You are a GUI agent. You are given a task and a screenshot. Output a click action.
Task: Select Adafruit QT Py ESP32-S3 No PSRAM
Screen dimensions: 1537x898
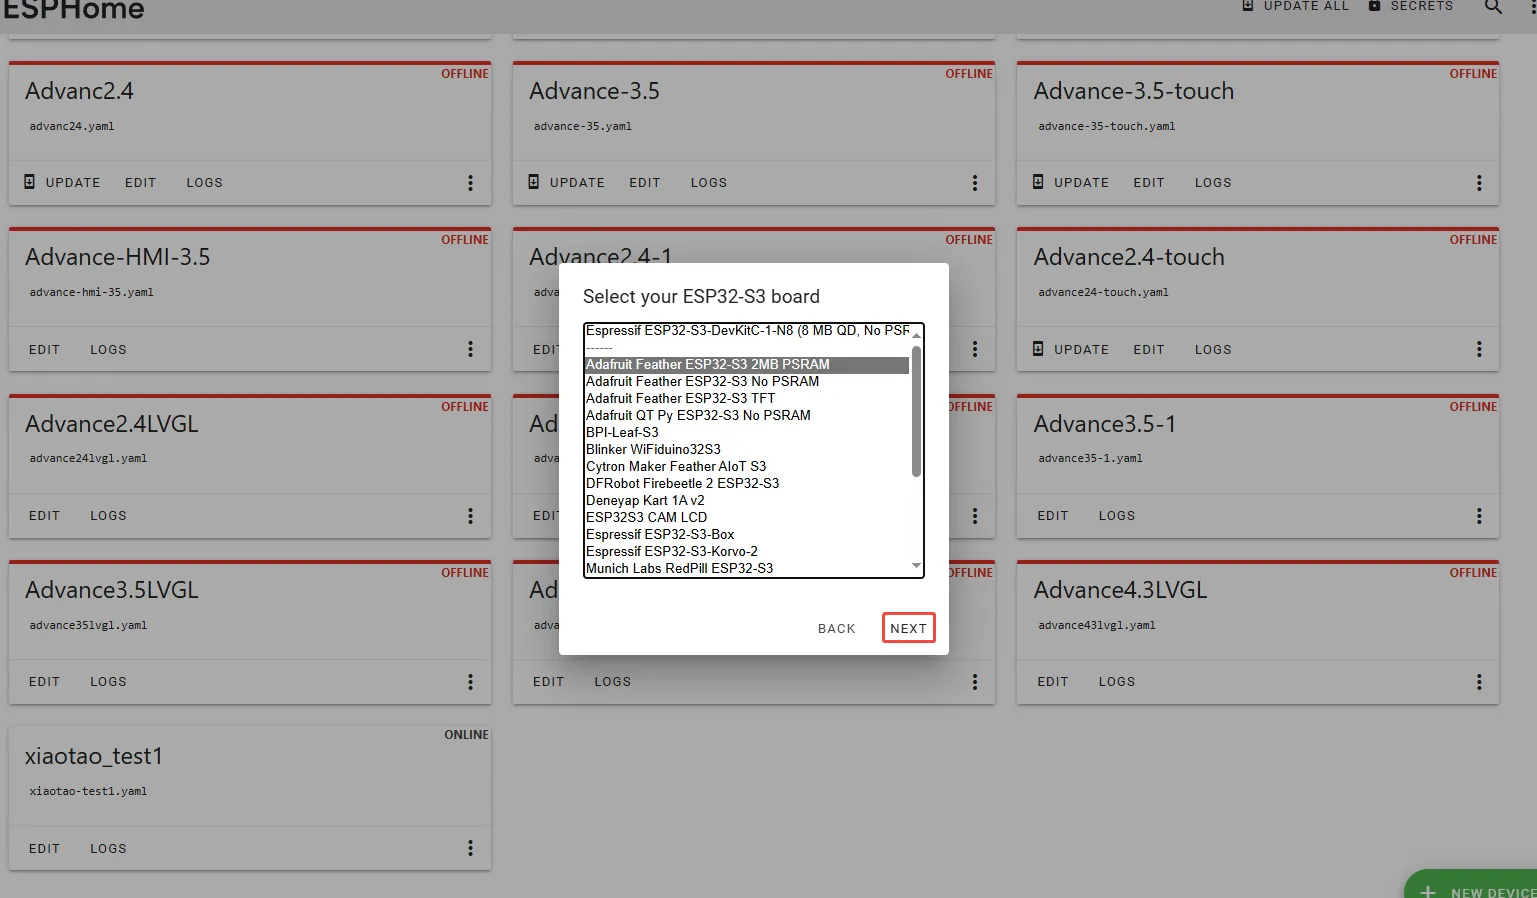point(747,416)
